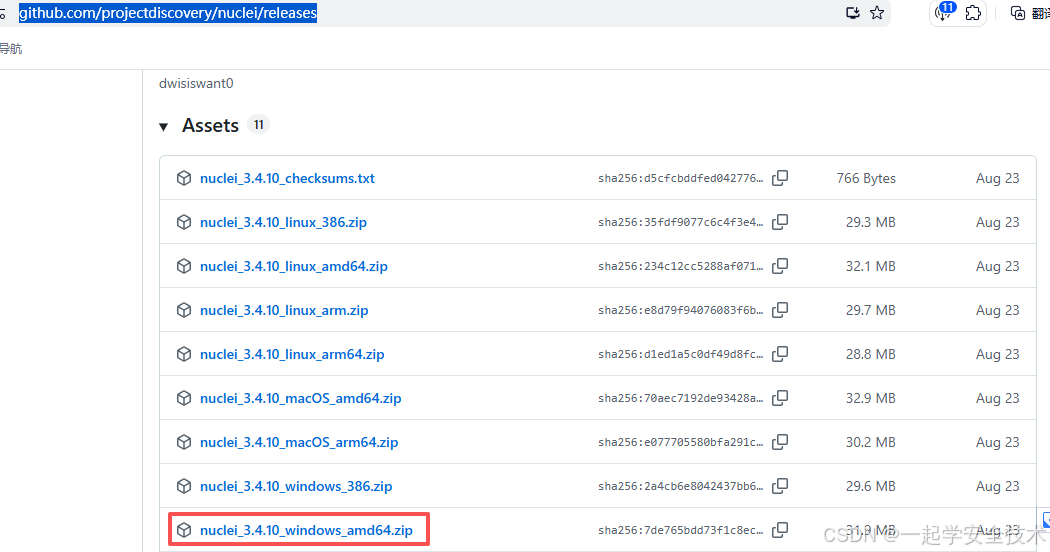This screenshot has height=552, width=1050.
Task: Select sha256:2a4cb6e8042437bb6 hash text
Action: (680, 486)
